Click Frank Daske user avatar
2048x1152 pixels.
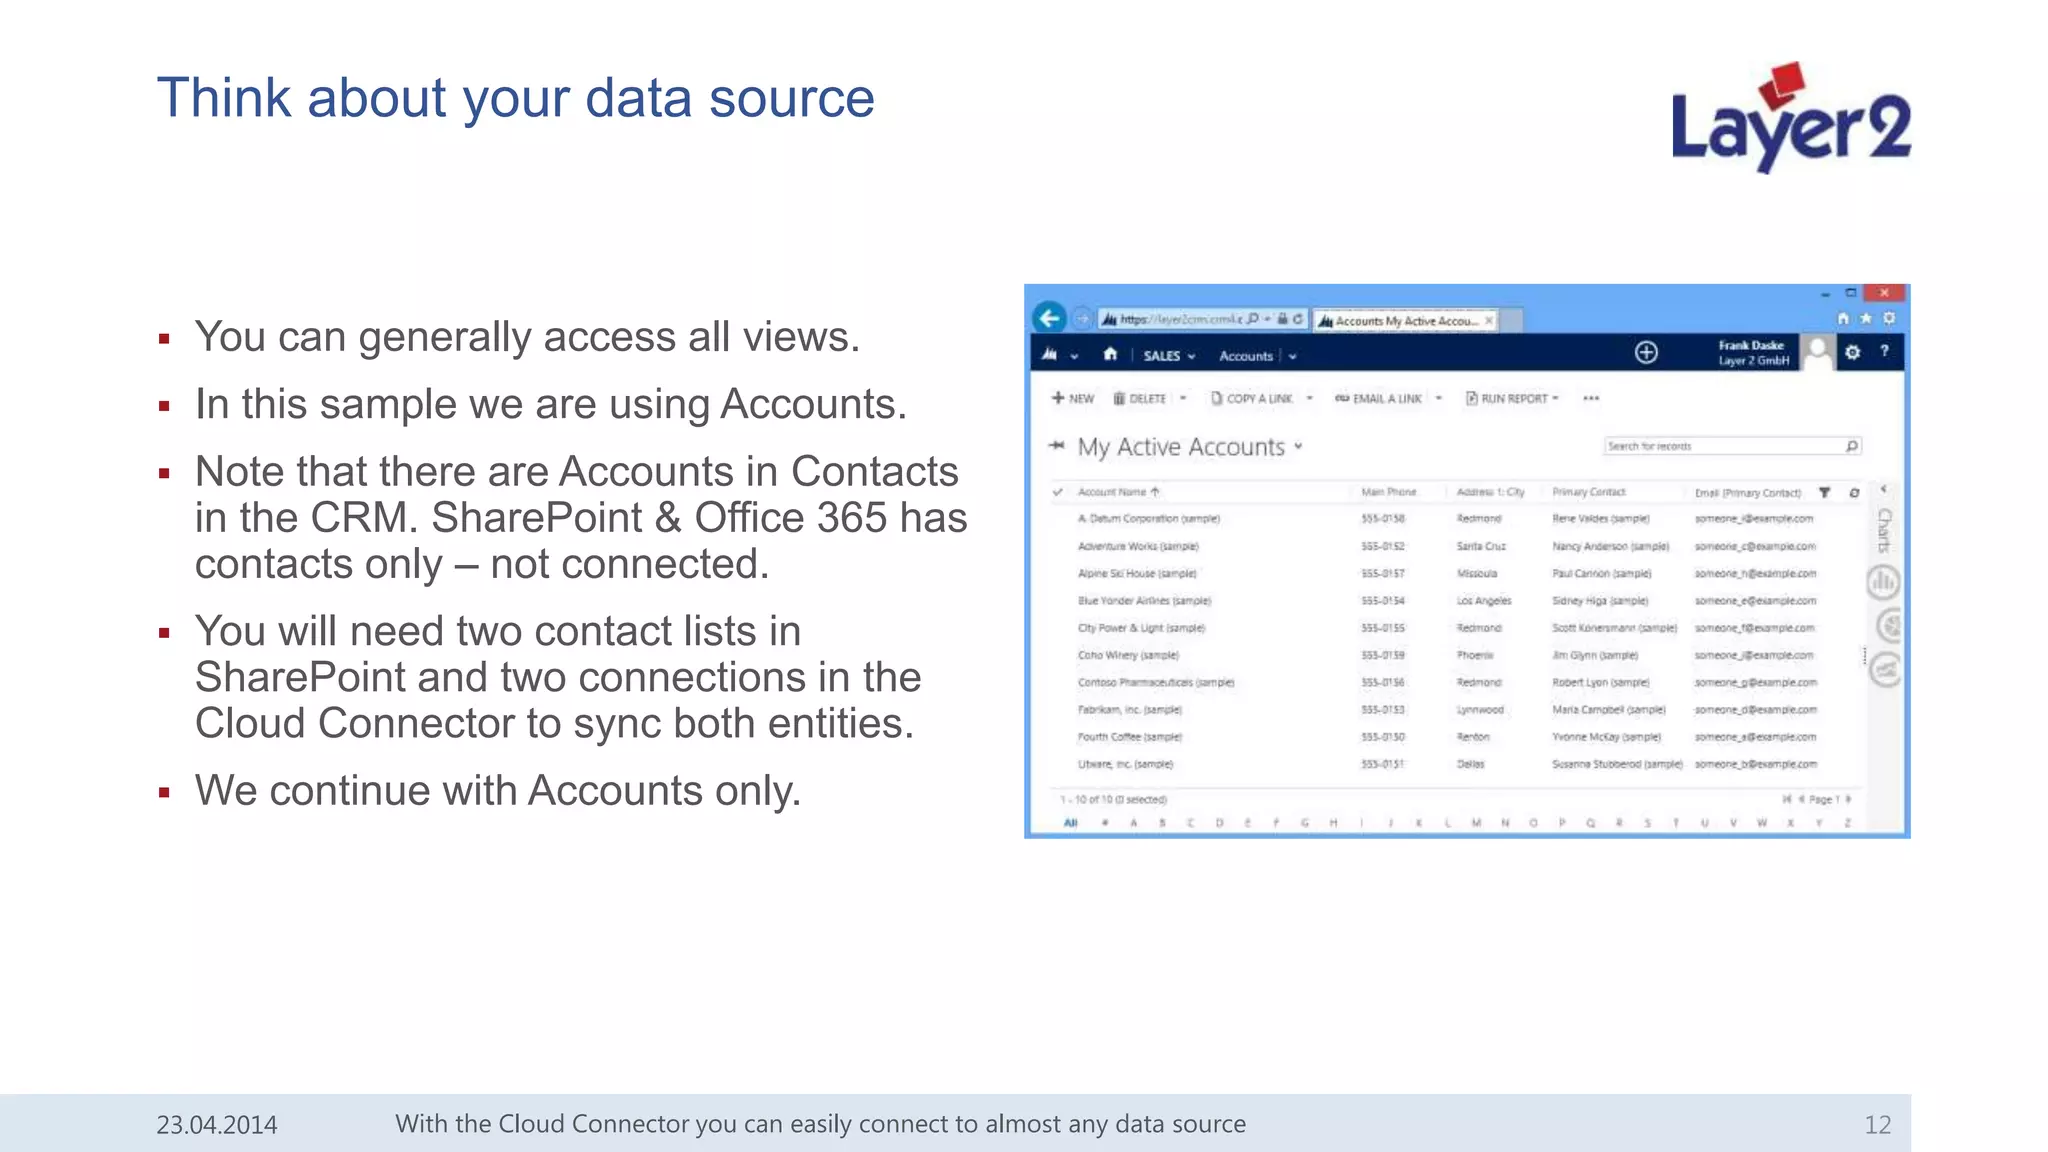(x=1818, y=352)
